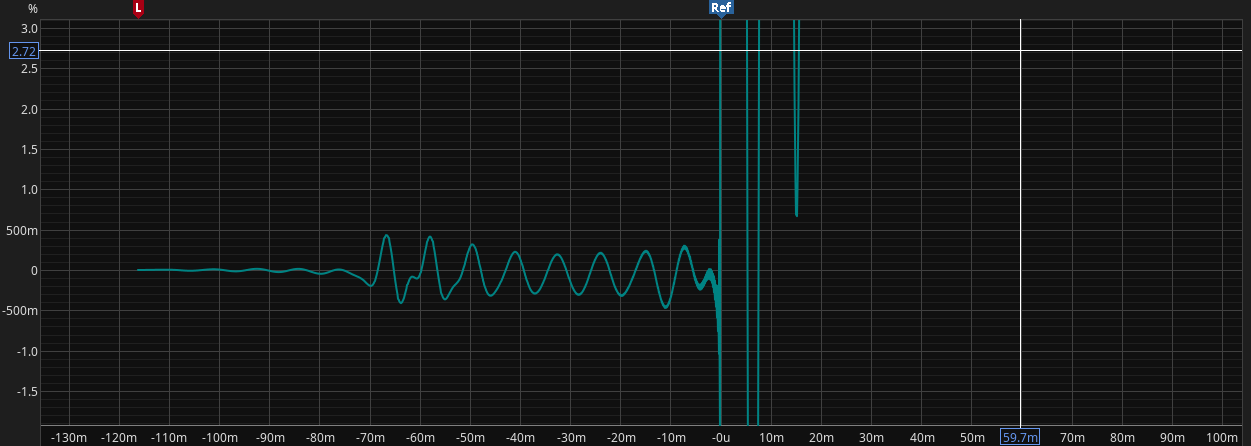Click the -500m percent axis label
Viewport: 1251px width, 446px height.
click(21, 310)
